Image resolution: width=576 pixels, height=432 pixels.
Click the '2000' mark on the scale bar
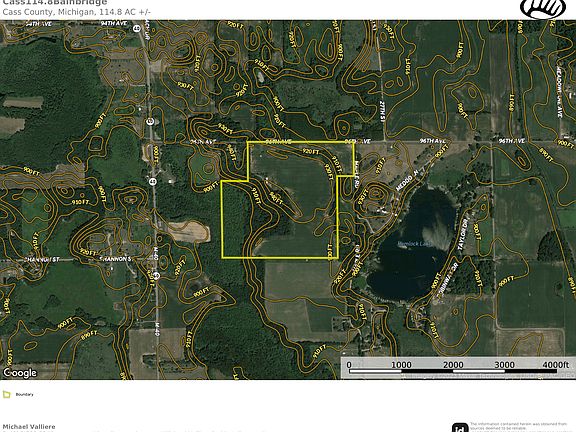click(453, 365)
